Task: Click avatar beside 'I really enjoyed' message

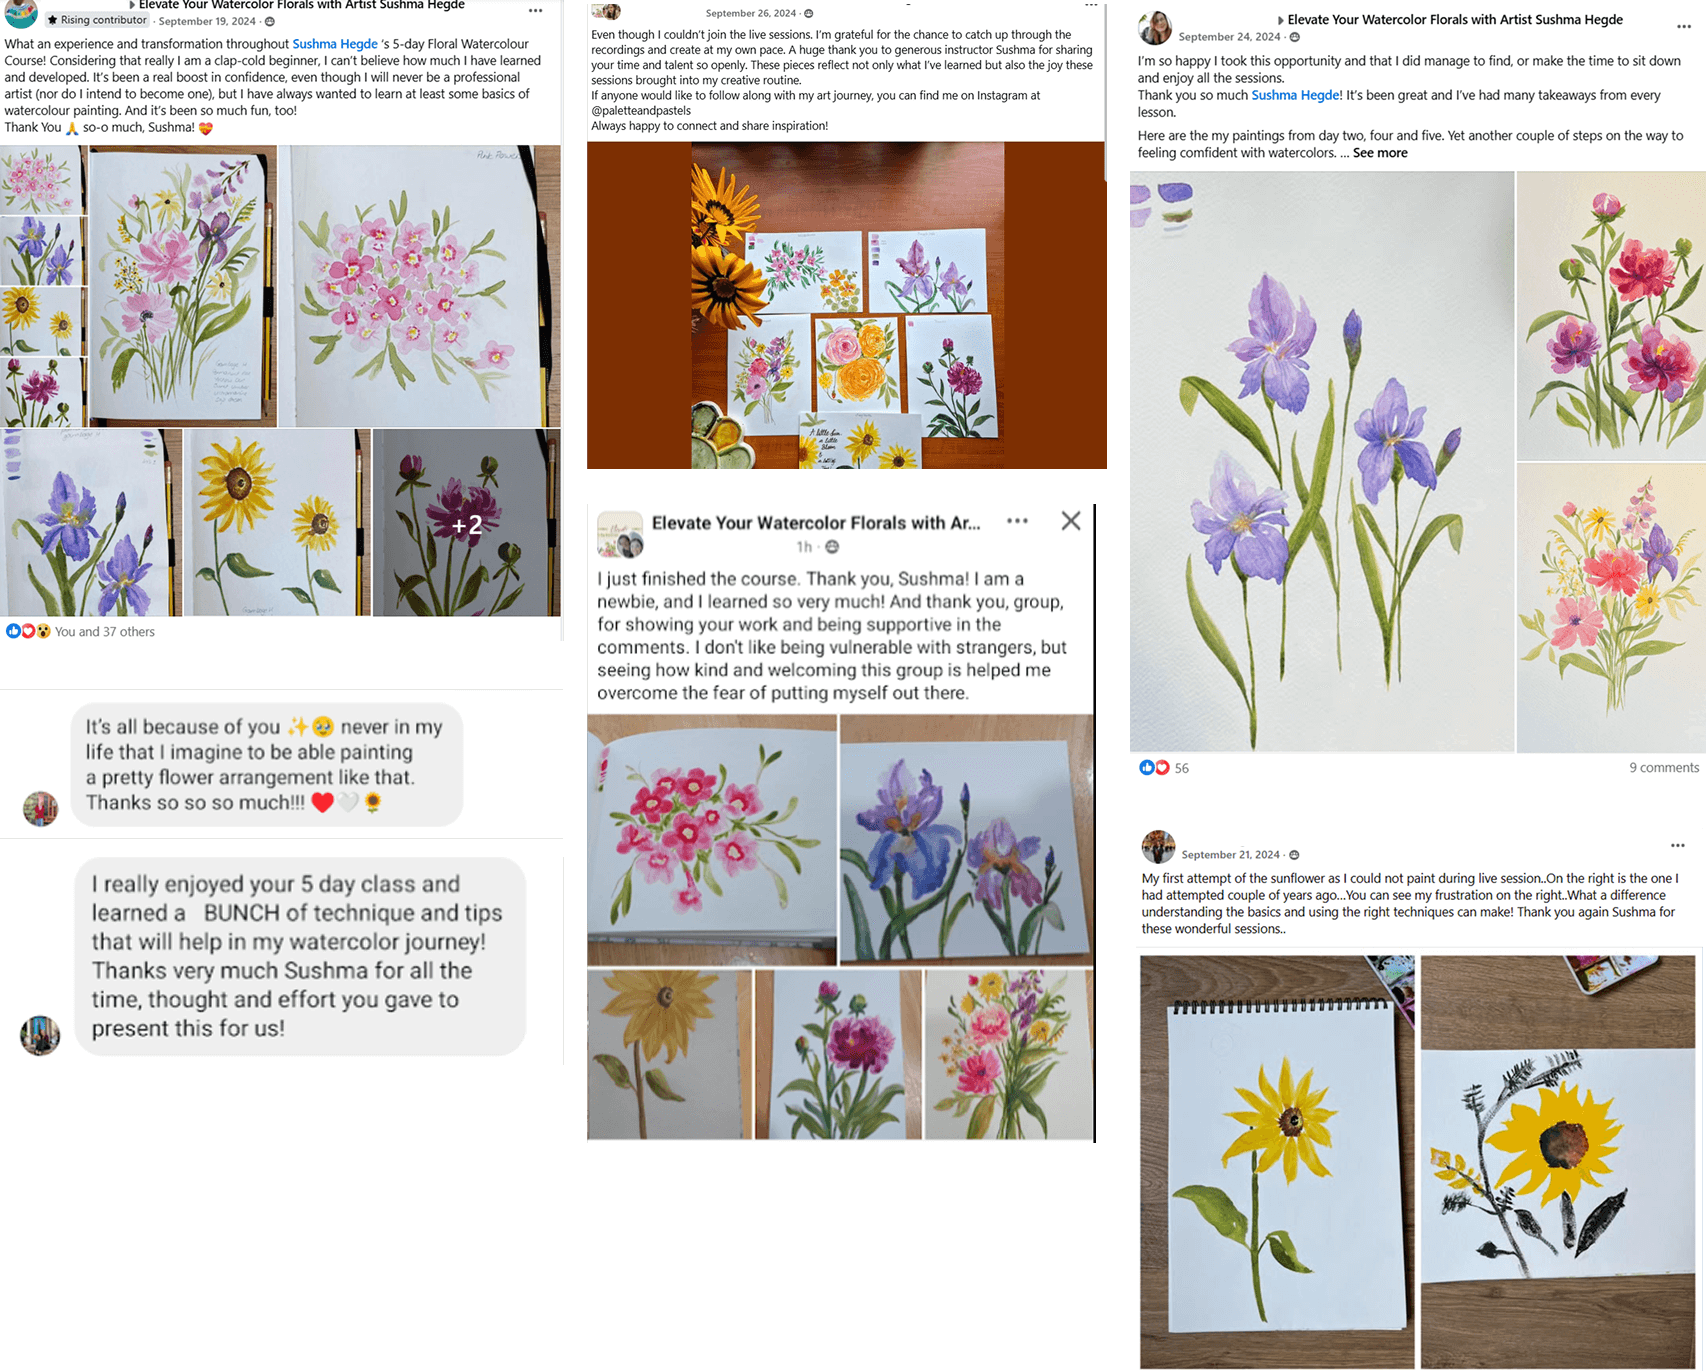Action: tap(40, 1036)
